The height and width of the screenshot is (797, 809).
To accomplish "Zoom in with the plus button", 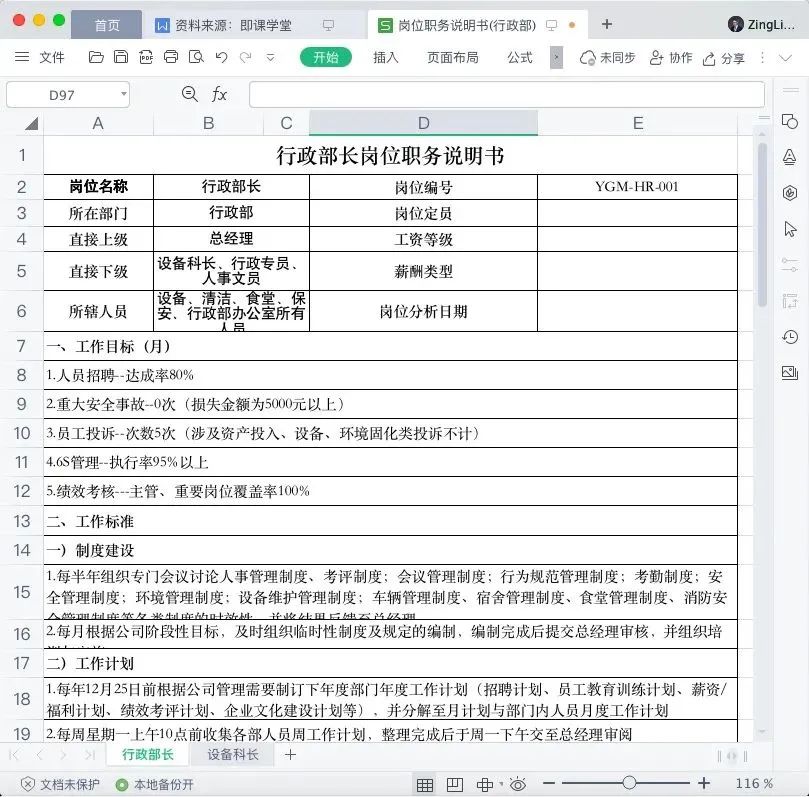I will tap(704, 784).
